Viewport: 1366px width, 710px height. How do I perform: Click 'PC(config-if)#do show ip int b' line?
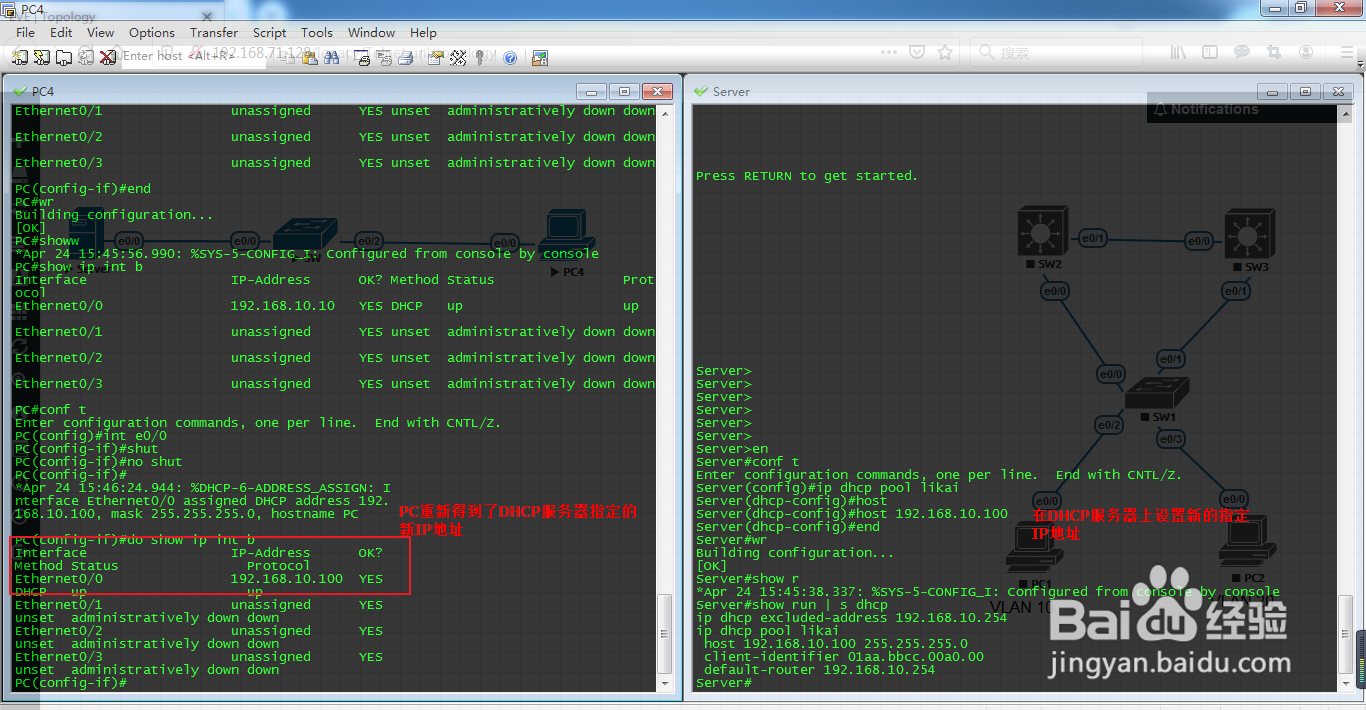tap(134, 540)
